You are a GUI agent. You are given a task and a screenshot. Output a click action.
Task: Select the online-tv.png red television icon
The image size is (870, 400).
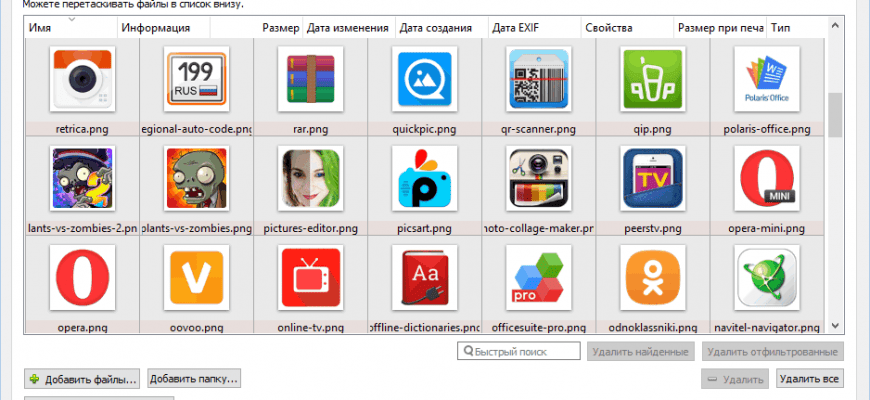[x=310, y=277]
